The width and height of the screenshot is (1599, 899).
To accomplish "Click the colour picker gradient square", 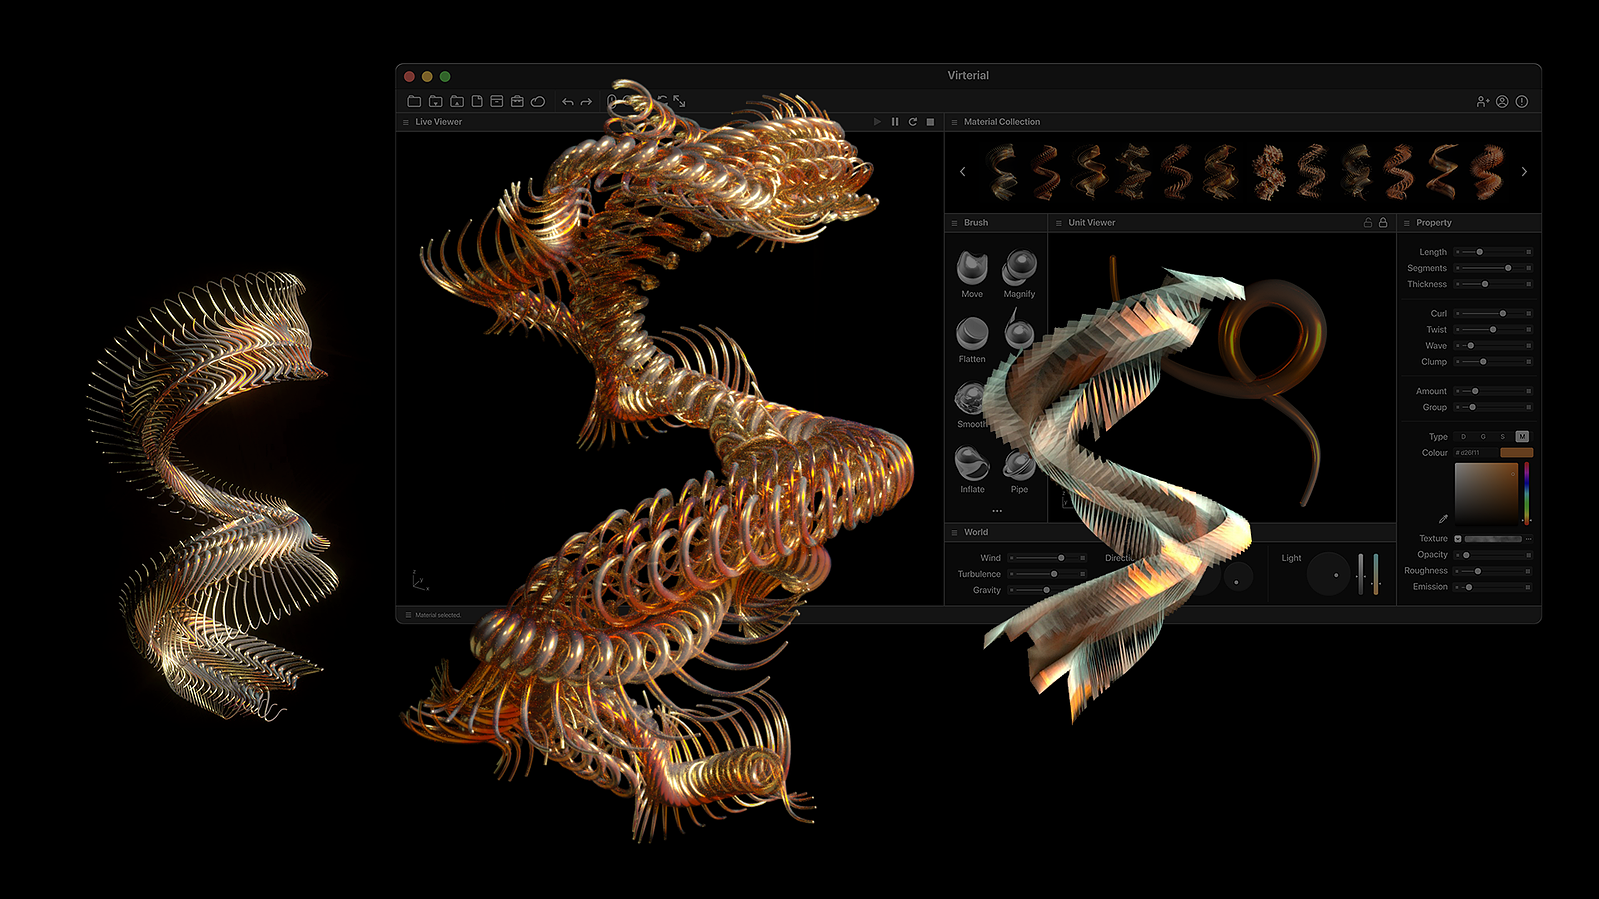I will tap(1486, 493).
